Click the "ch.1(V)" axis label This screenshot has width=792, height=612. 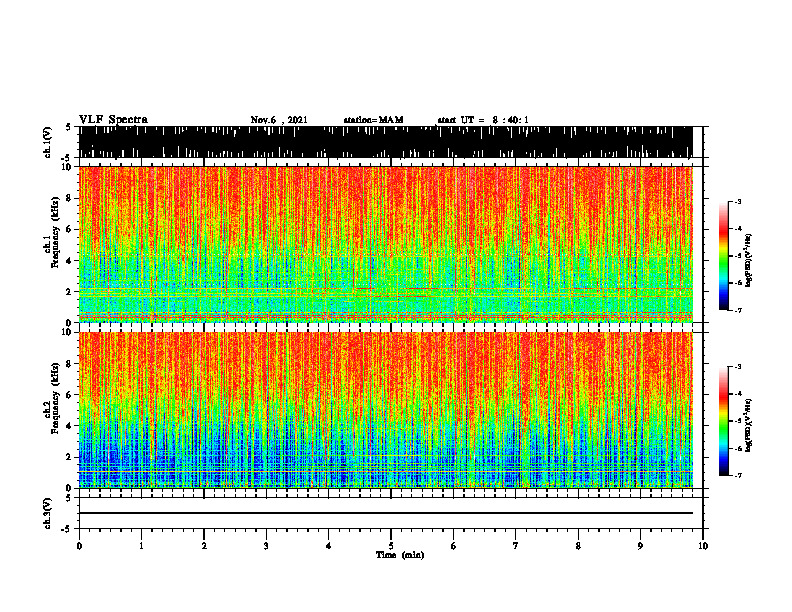click(x=49, y=142)
